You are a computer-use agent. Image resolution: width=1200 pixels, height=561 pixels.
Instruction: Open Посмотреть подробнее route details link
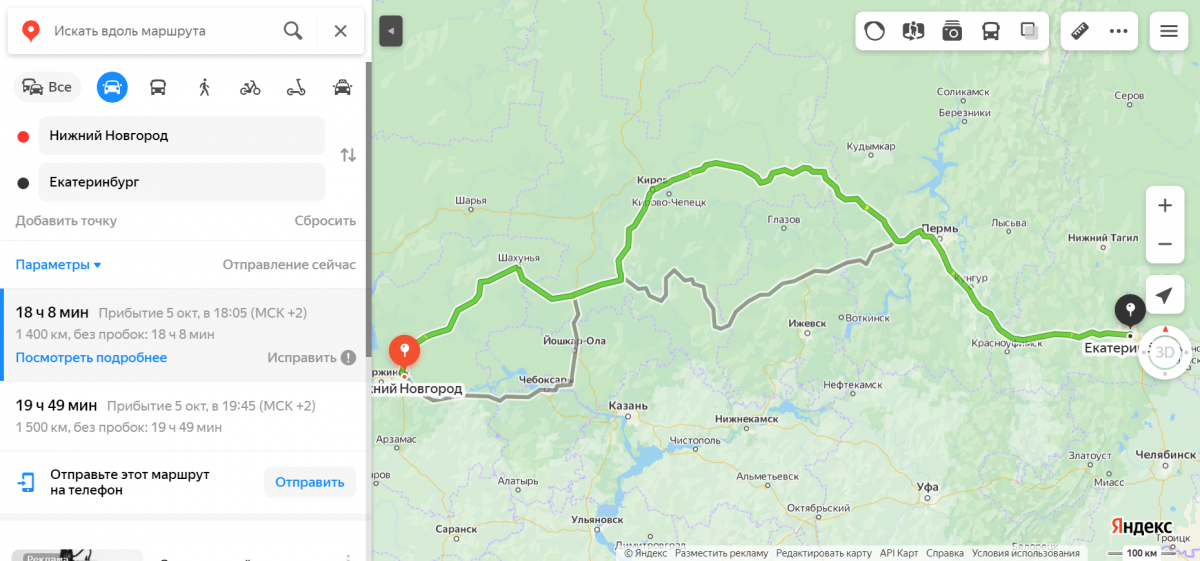point(91,358)
